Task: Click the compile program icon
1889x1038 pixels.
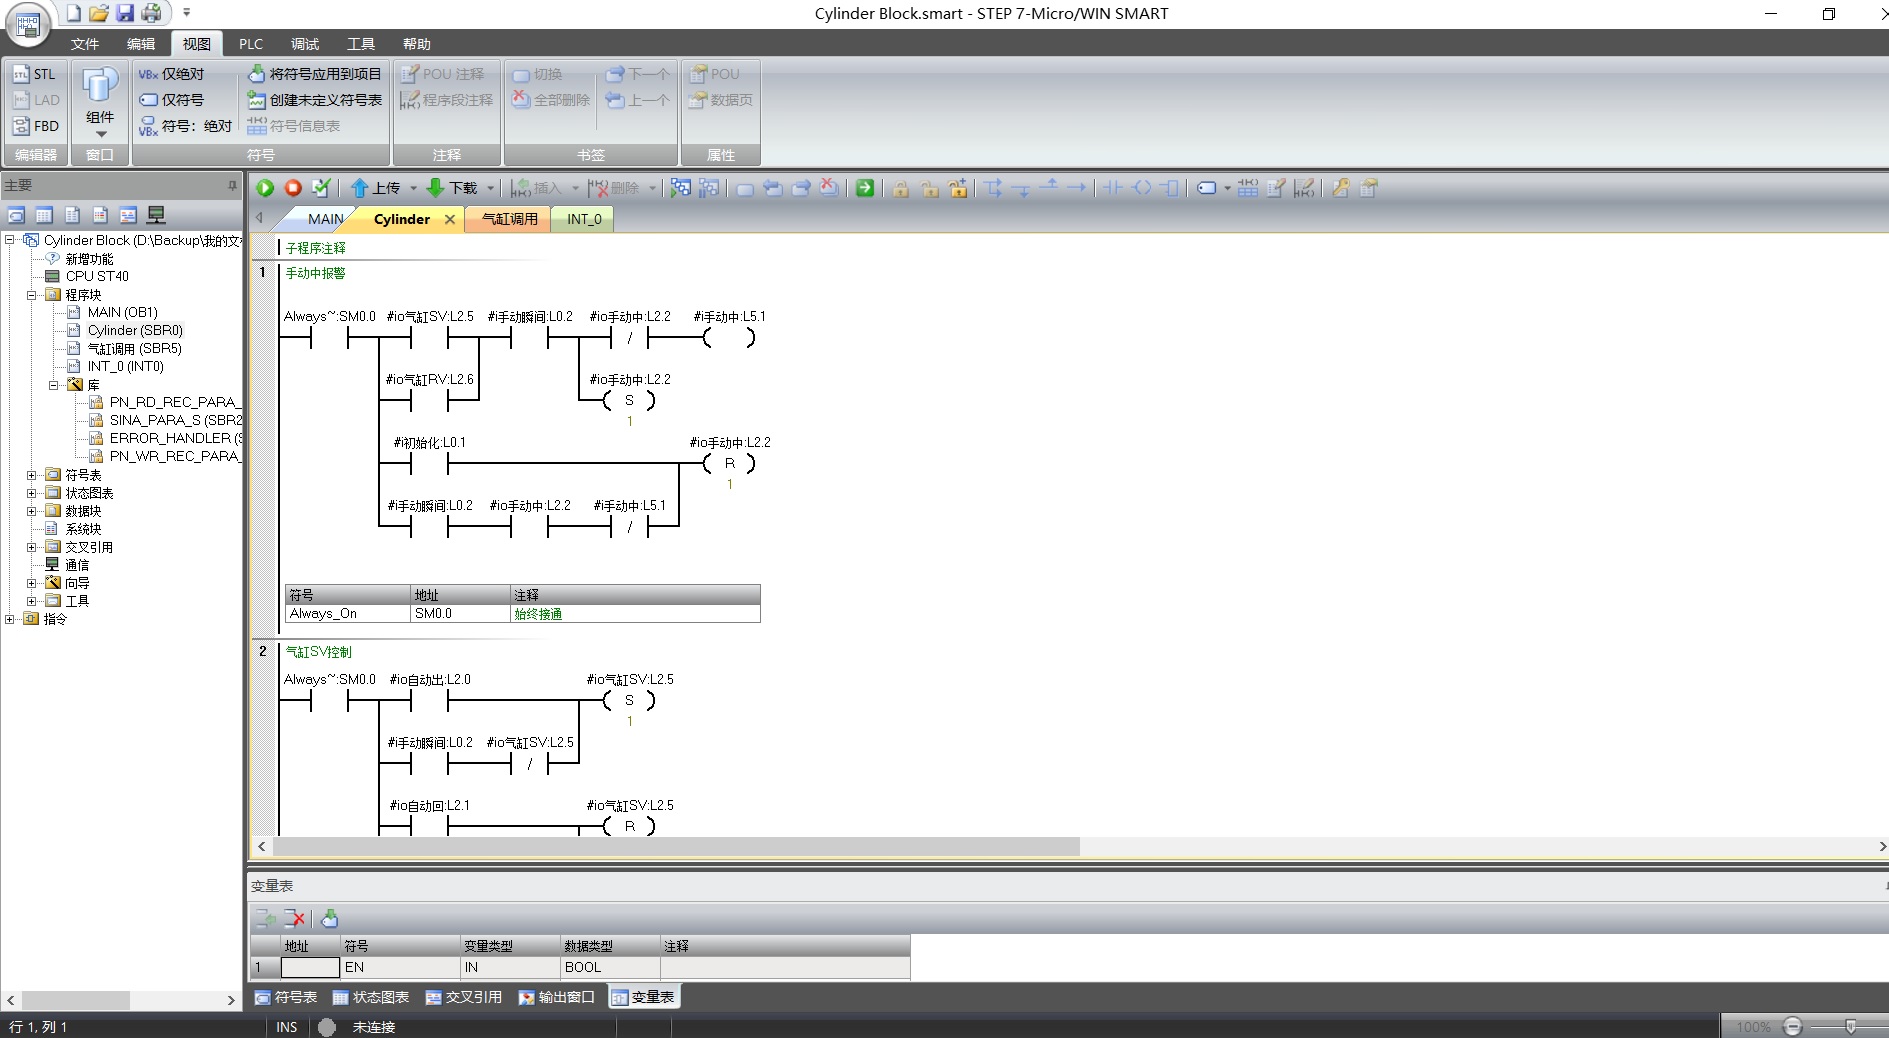Action: click(x=321, y=188)
